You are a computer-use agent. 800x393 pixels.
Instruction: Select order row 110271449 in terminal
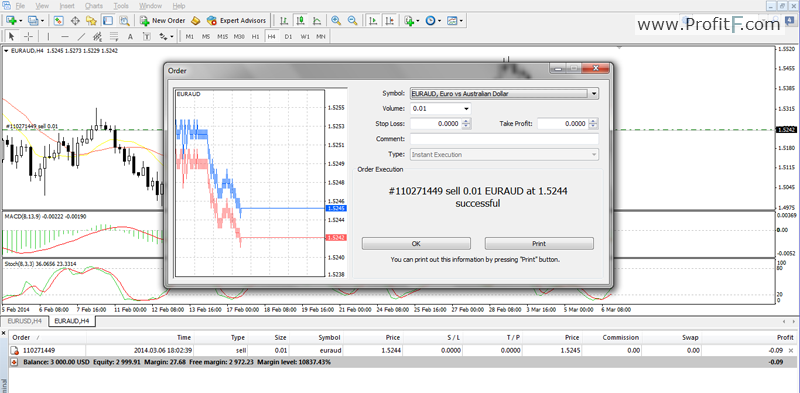pyautogui.click(x=402, y=351)
